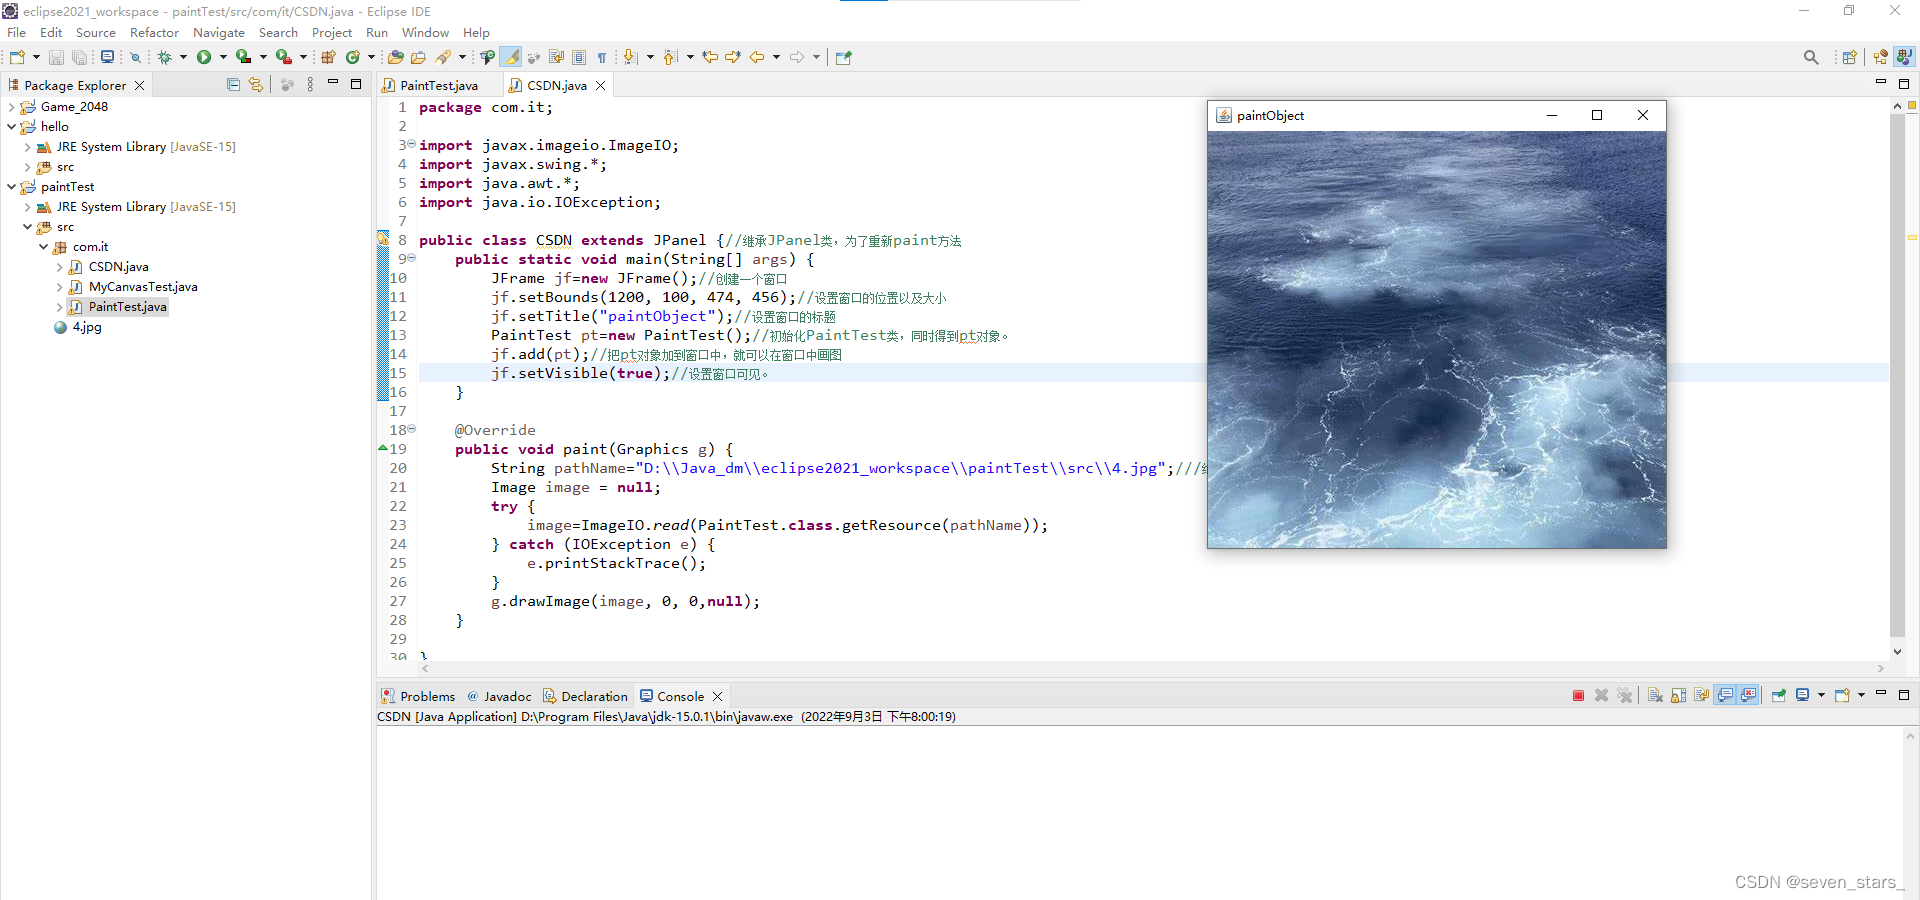The height and width of the screenshot is (900, 1920).
Task: Collapse the paintTest project
Action: 11,187
